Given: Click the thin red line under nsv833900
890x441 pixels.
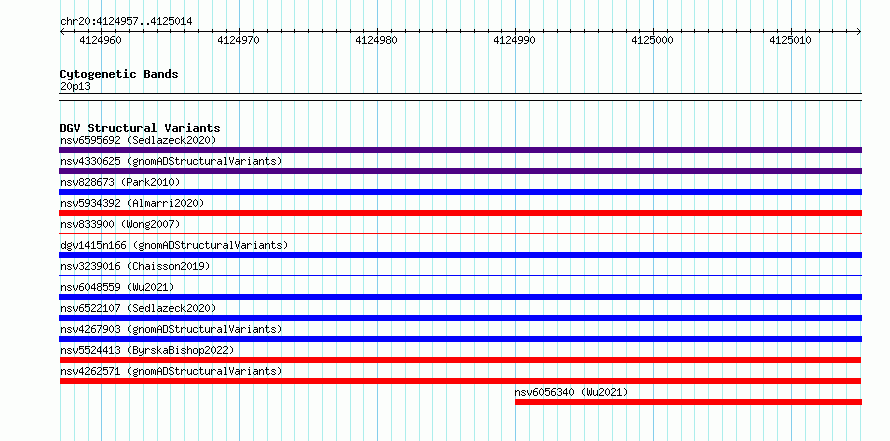Looking at the screenshot, I should tap(460, 233).
